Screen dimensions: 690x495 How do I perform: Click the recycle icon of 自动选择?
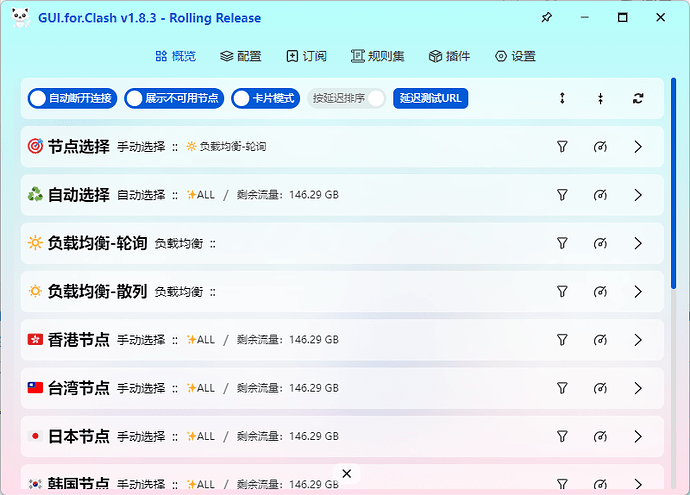(35, 194)
